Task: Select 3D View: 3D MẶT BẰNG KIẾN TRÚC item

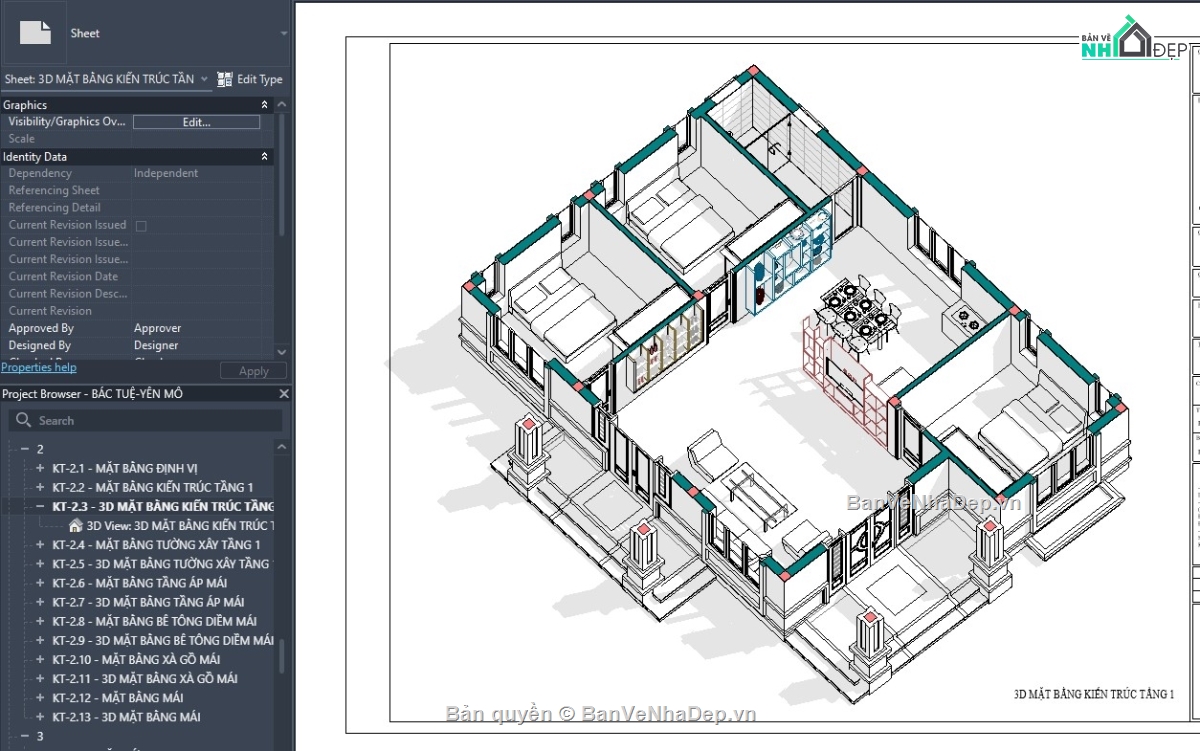Action: (180, 525)
